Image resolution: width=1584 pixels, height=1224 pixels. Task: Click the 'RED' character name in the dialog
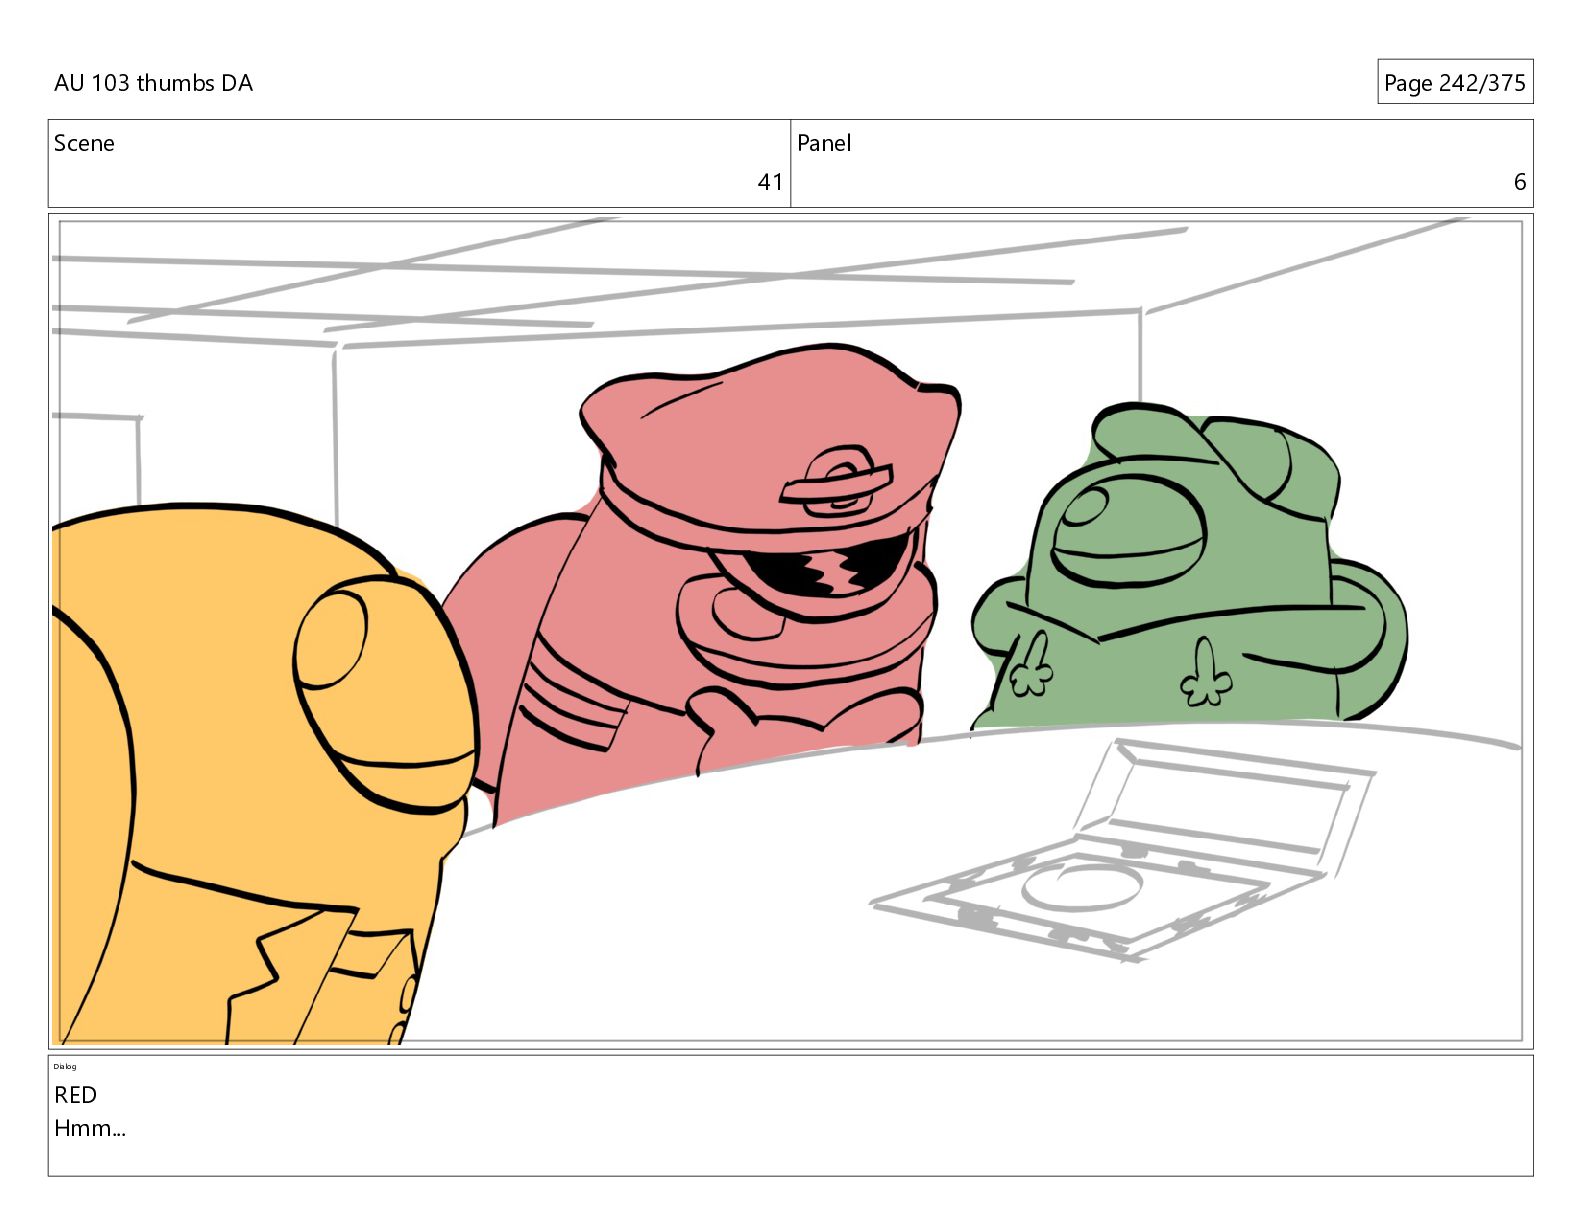pyautogui.click(x=76, y=1095)
